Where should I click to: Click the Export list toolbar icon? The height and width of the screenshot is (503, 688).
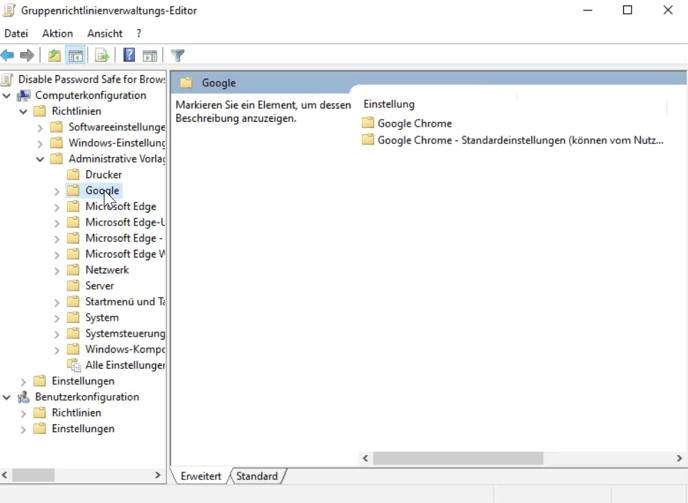(x=101, y=56)
